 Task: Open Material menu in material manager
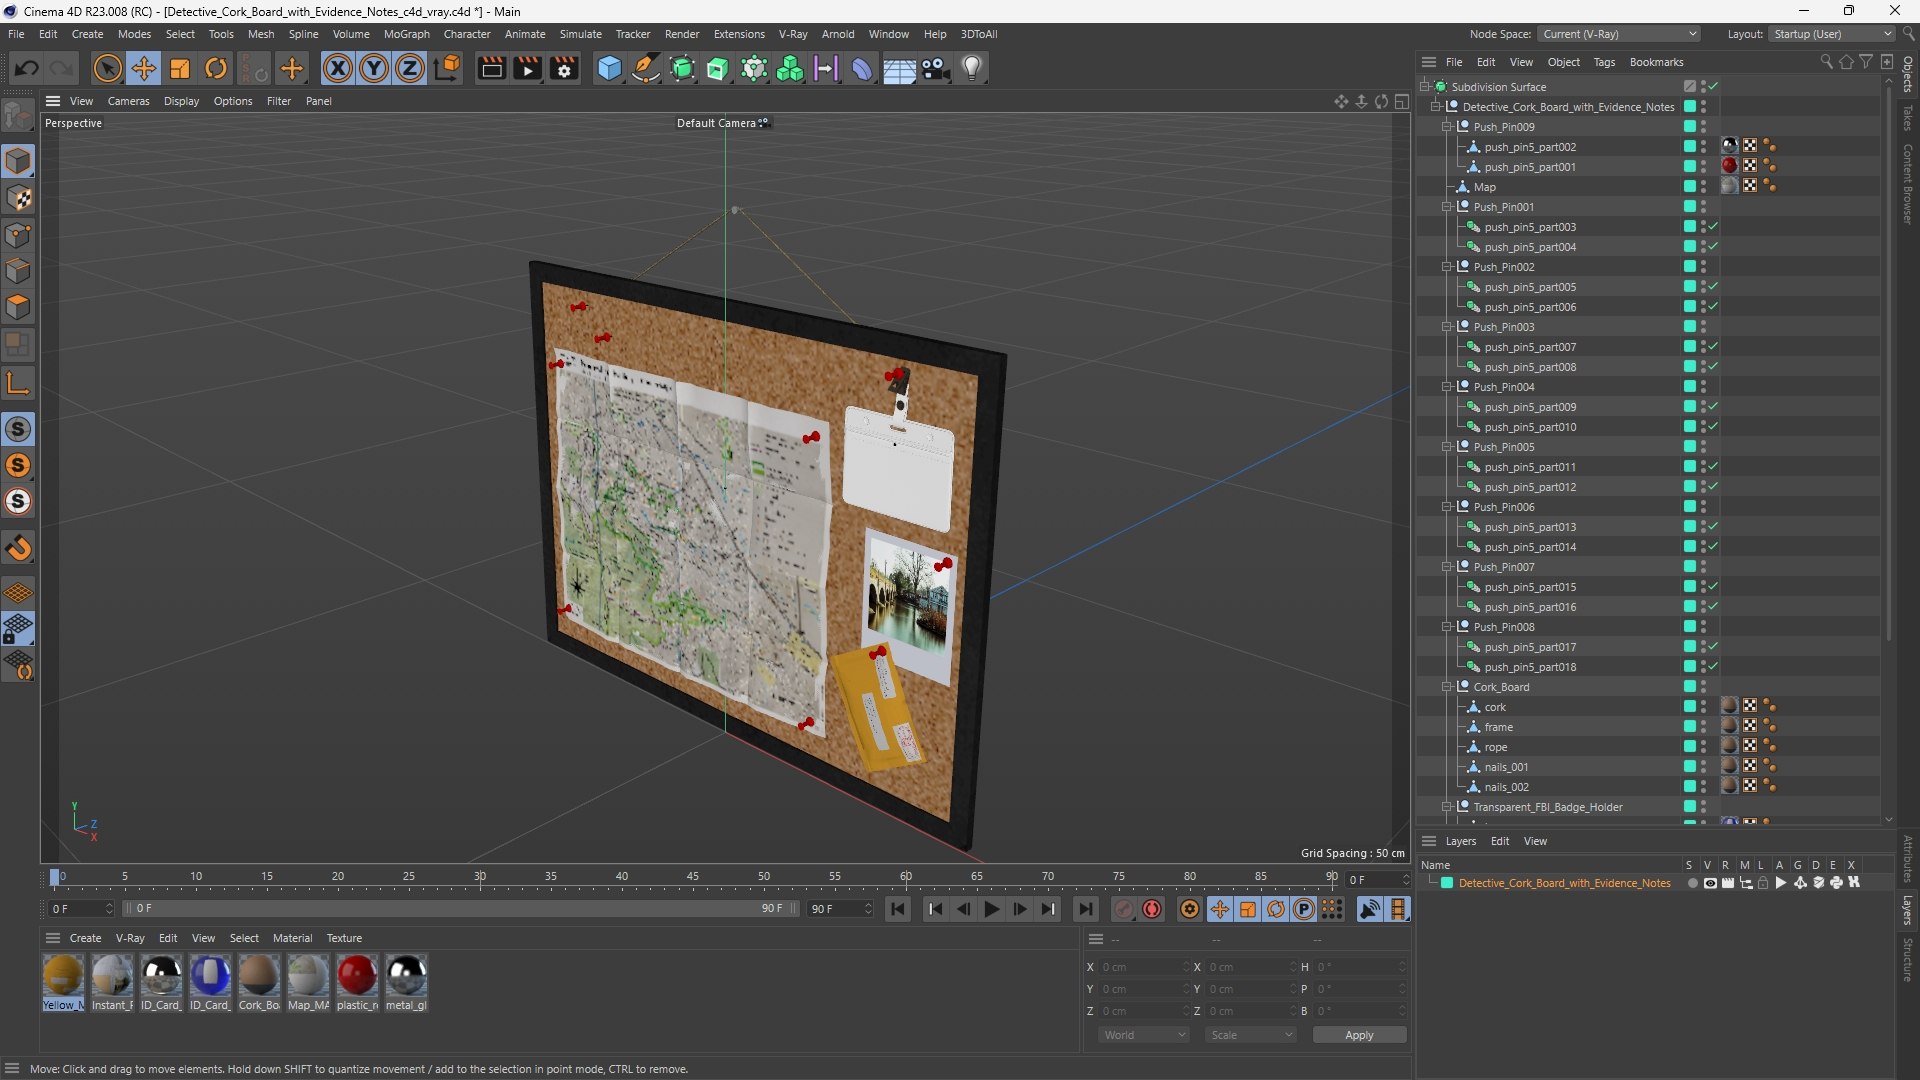coord(292,938)
